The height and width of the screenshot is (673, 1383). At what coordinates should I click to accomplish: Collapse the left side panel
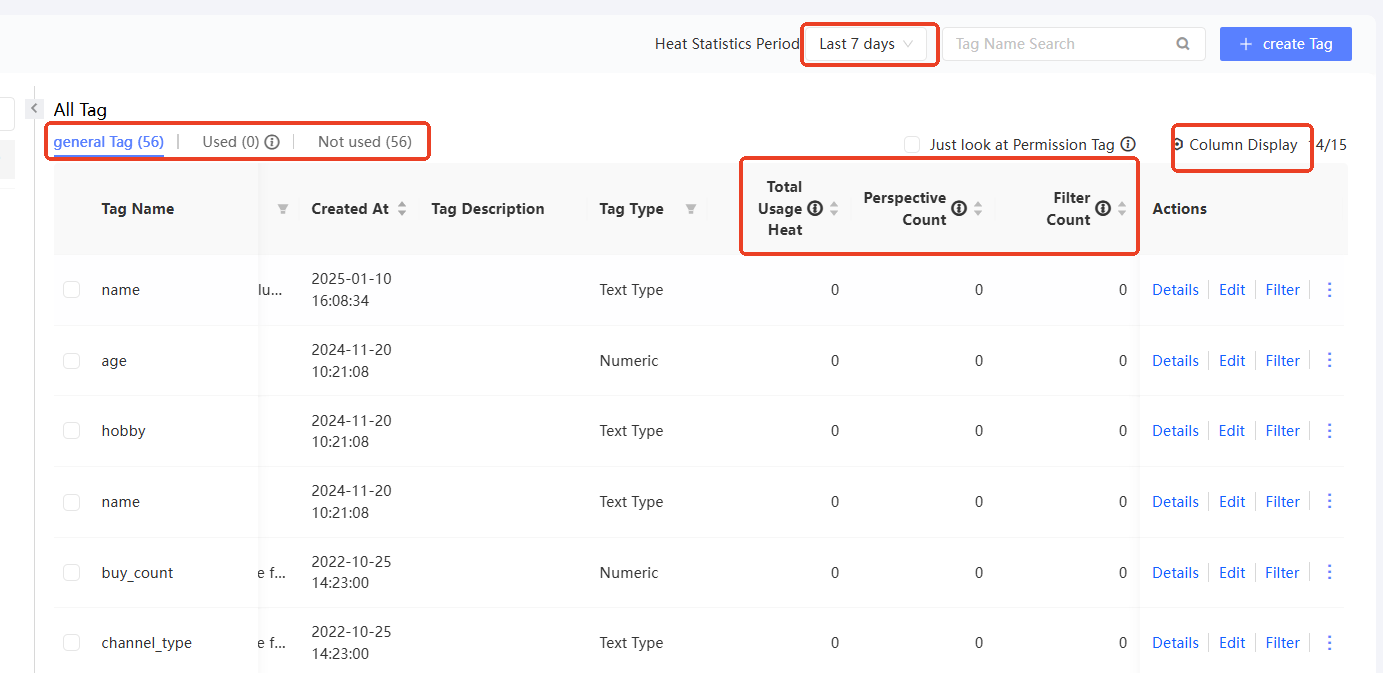pos(34,108)
